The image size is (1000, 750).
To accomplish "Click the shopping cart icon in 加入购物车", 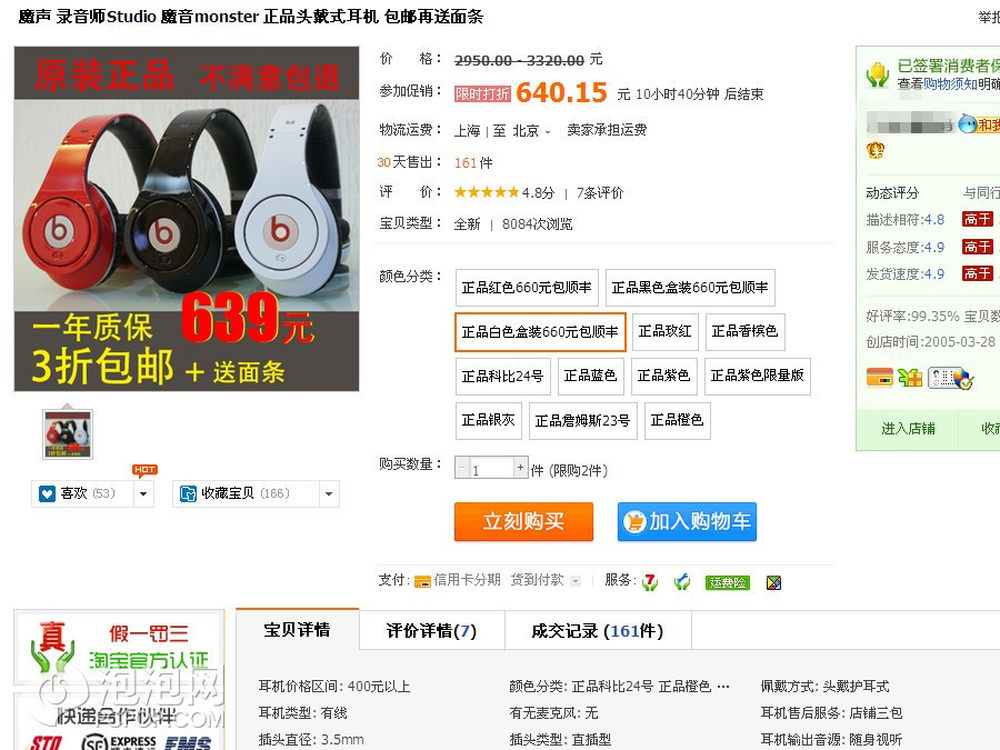I will tap(635, 522).
